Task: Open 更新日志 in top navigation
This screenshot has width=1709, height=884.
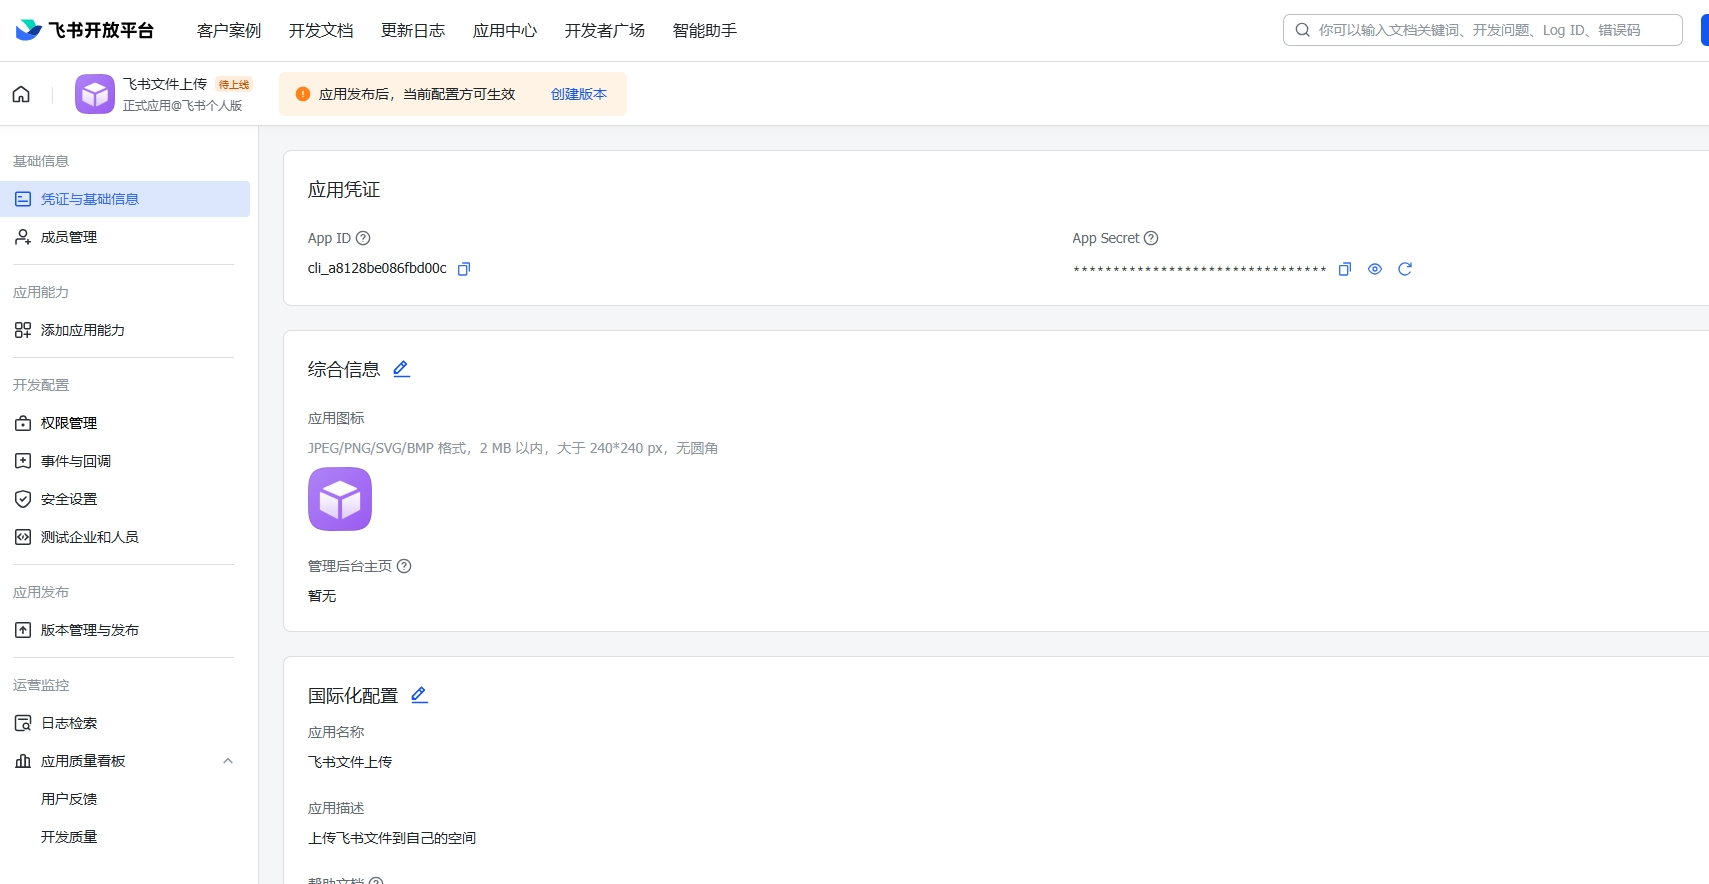Action: tap(413, 31)
